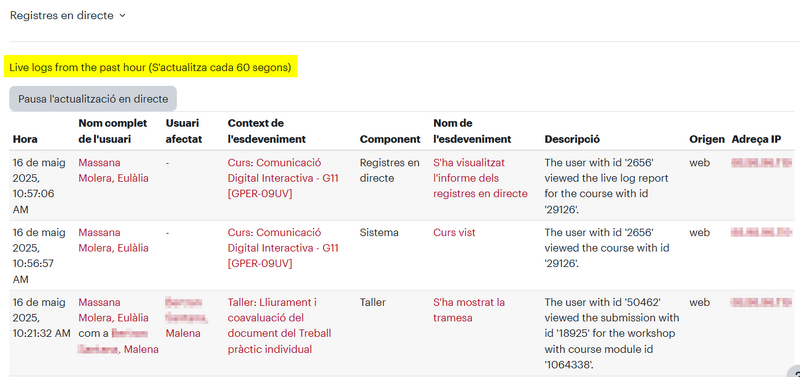
Task: Click the Descripció column header
Action: [x=572, y=139]
